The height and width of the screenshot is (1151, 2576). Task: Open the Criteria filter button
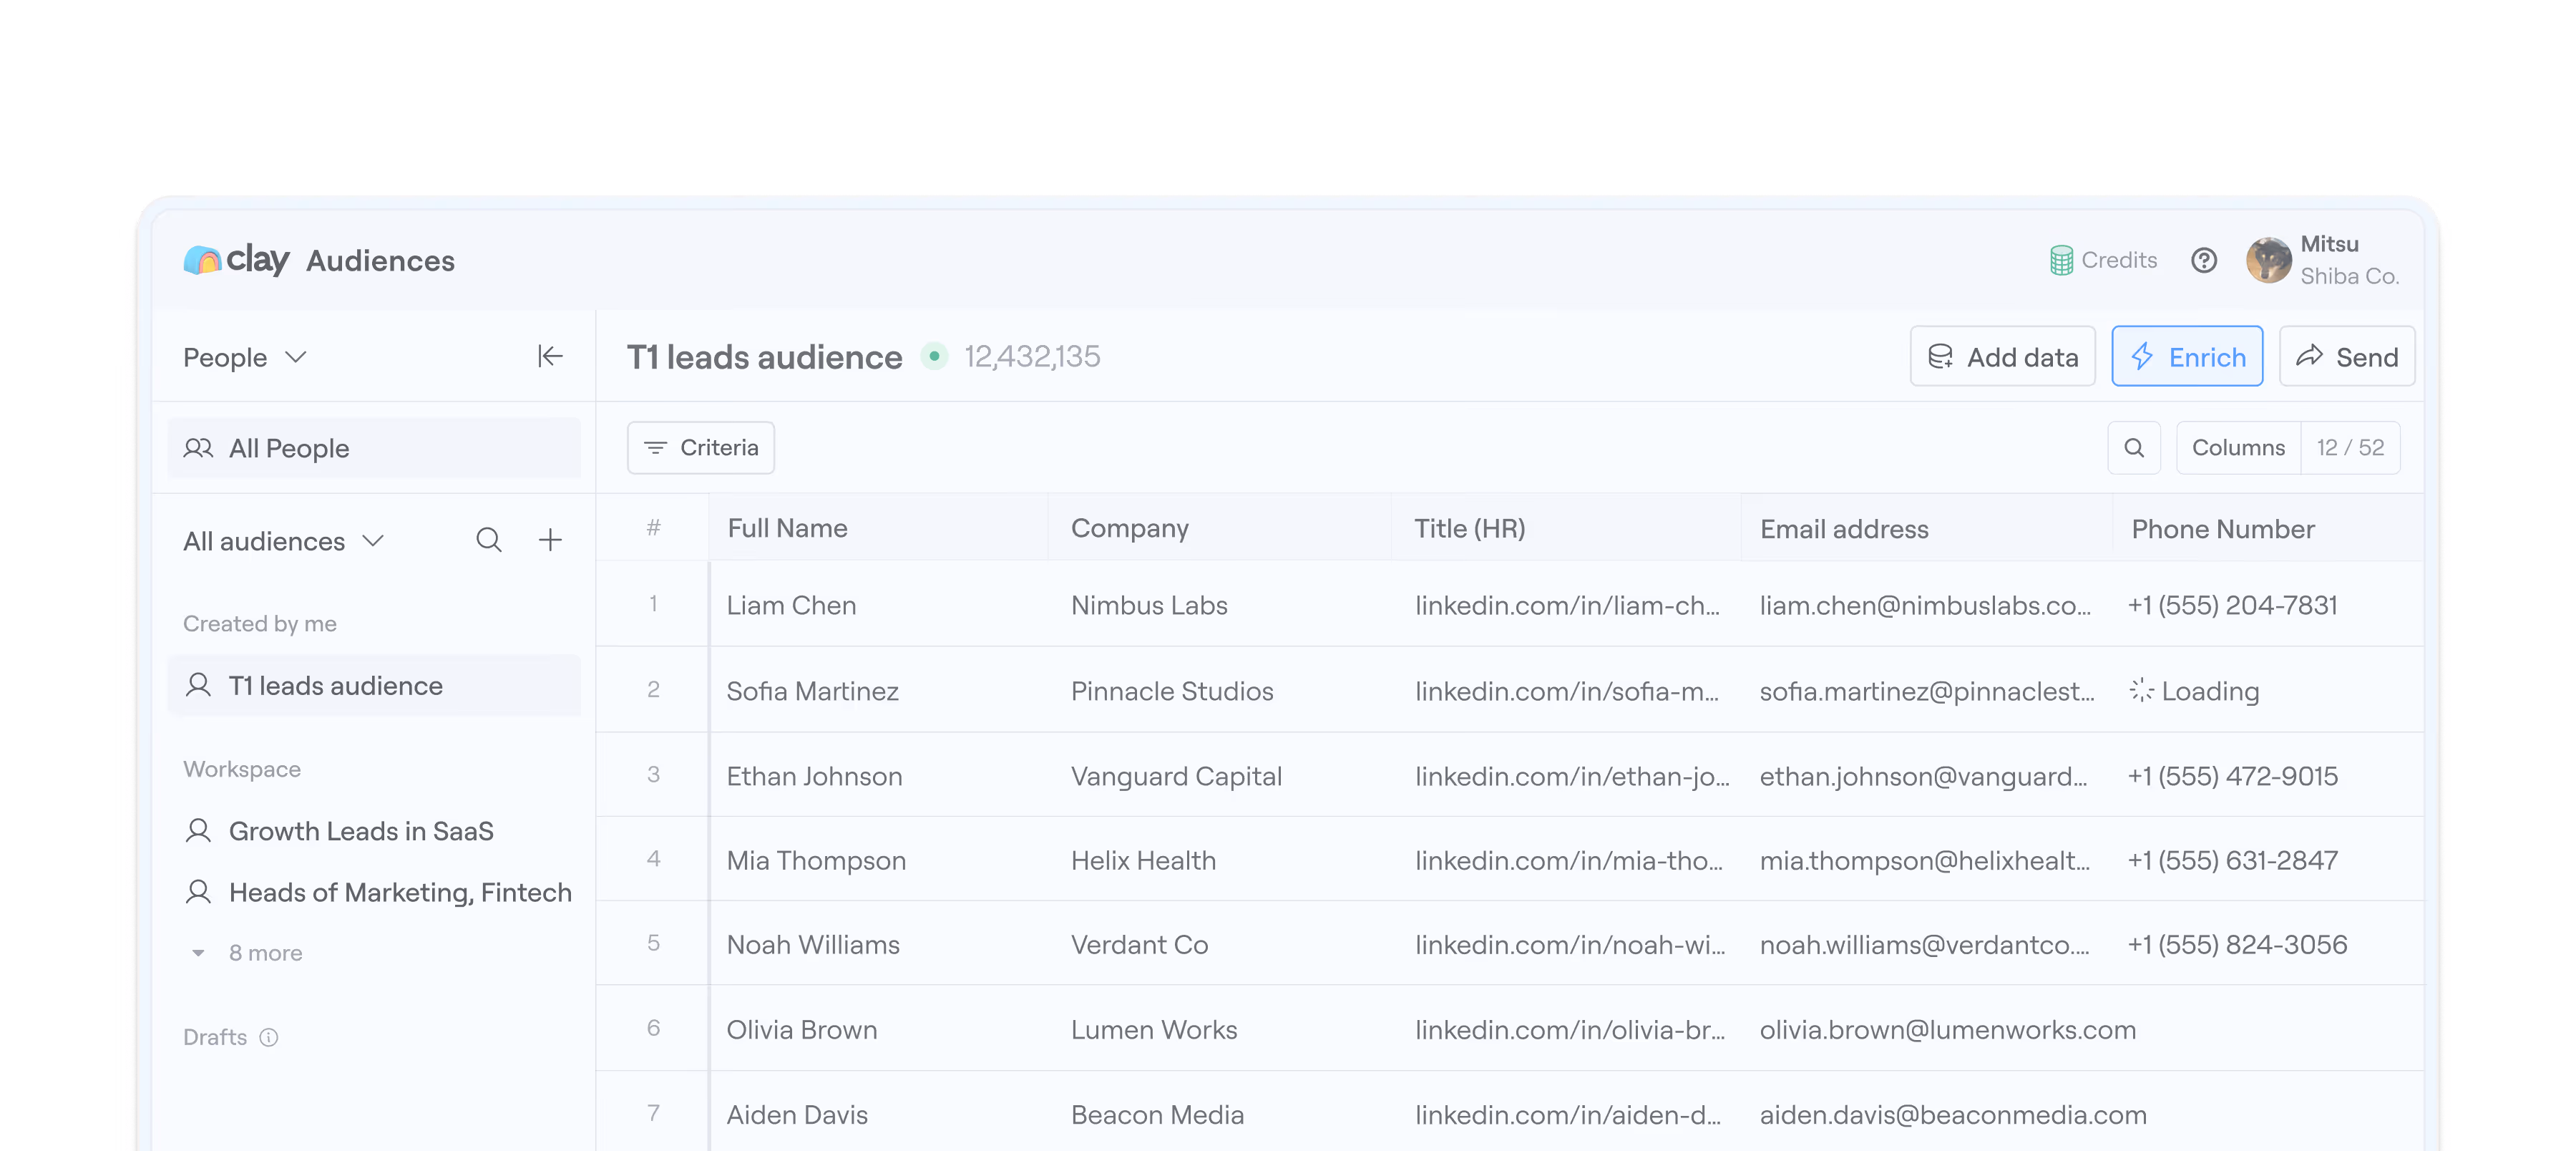[700, 448]
